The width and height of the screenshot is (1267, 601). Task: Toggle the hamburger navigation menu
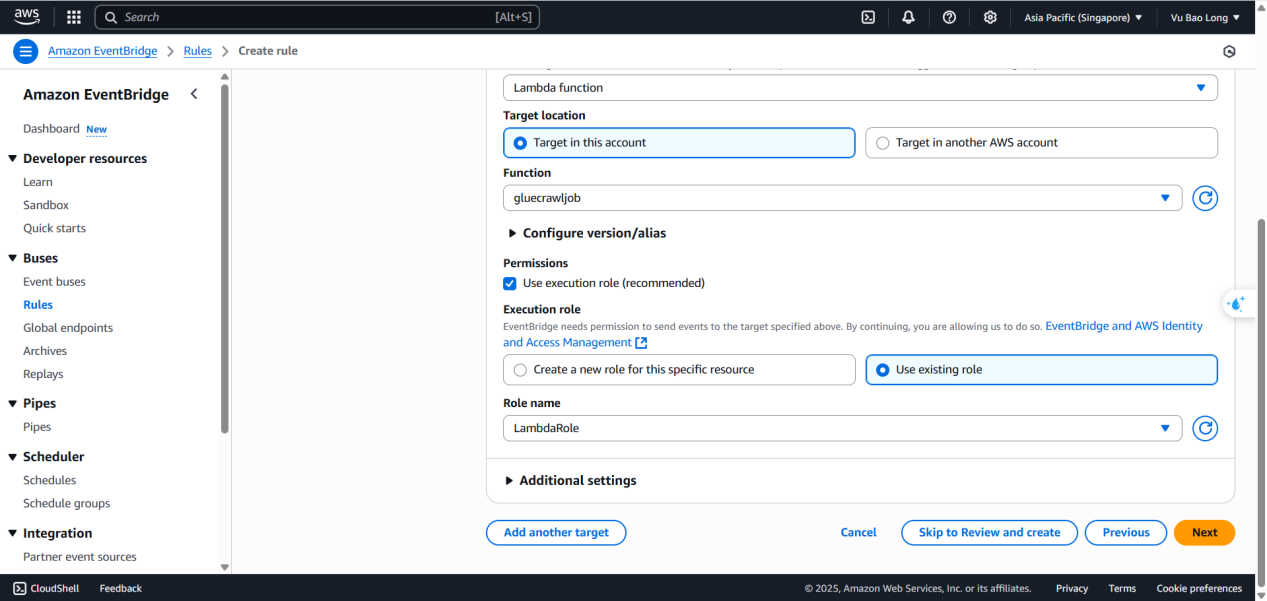tap(26, 51)
